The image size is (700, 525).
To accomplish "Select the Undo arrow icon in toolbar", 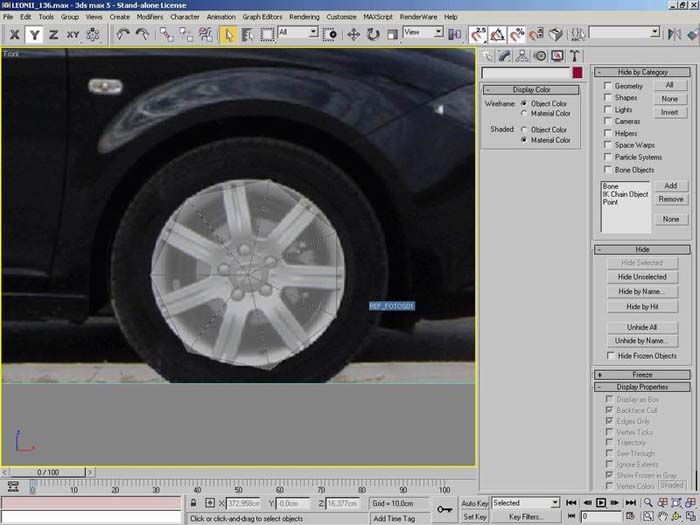I will point(123,34).
